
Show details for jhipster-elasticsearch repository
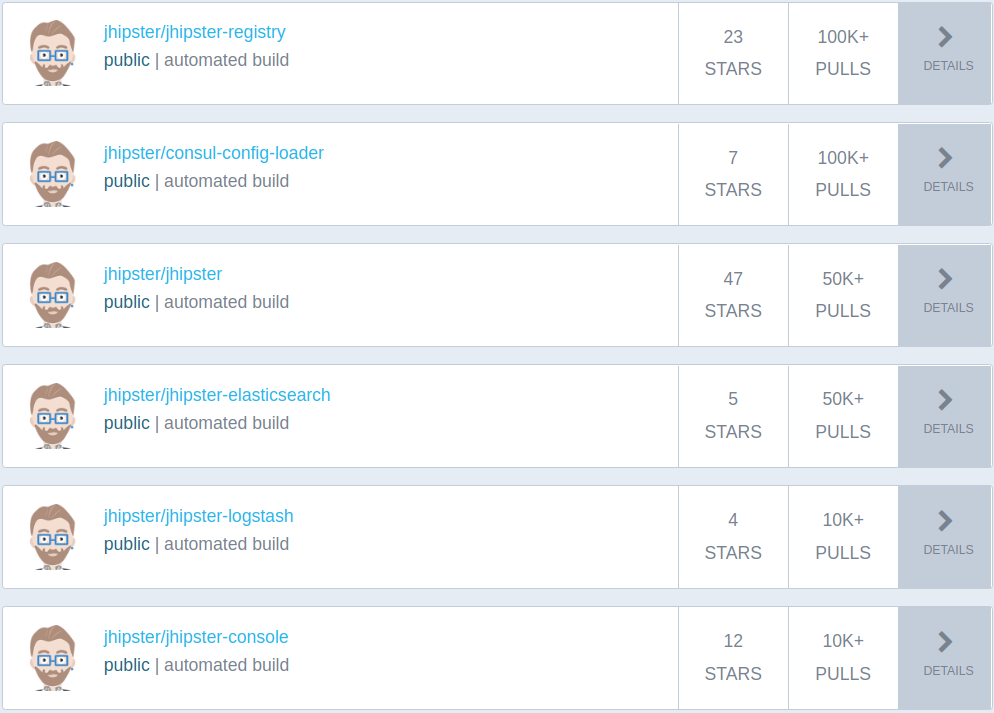[946, 401]
